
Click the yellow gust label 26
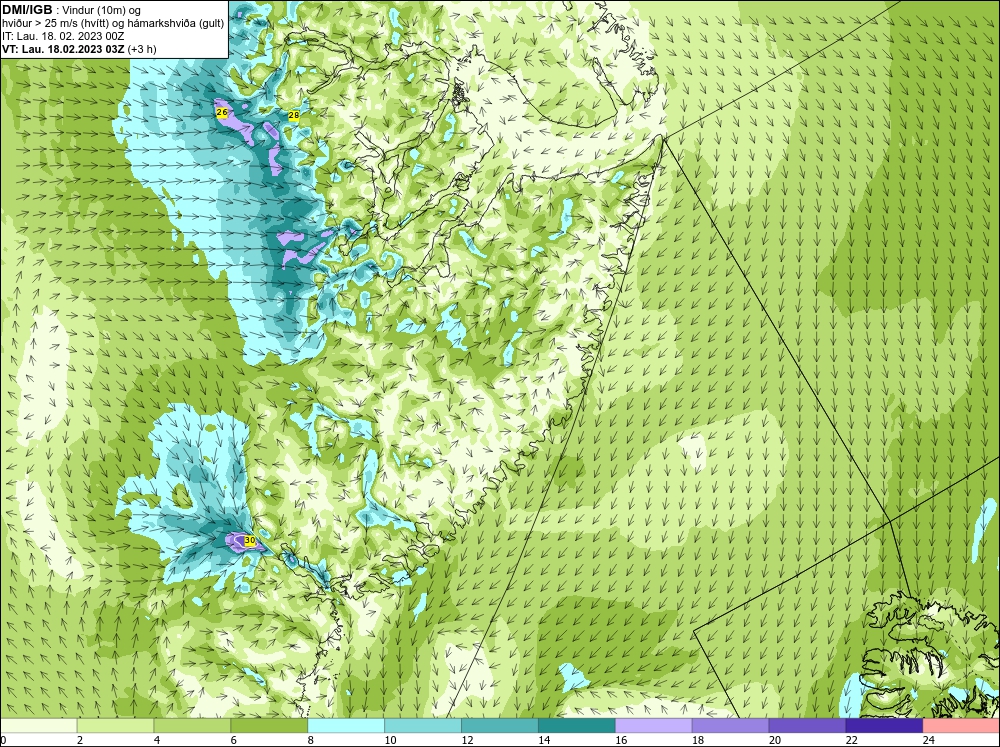(x=221, y=112)
